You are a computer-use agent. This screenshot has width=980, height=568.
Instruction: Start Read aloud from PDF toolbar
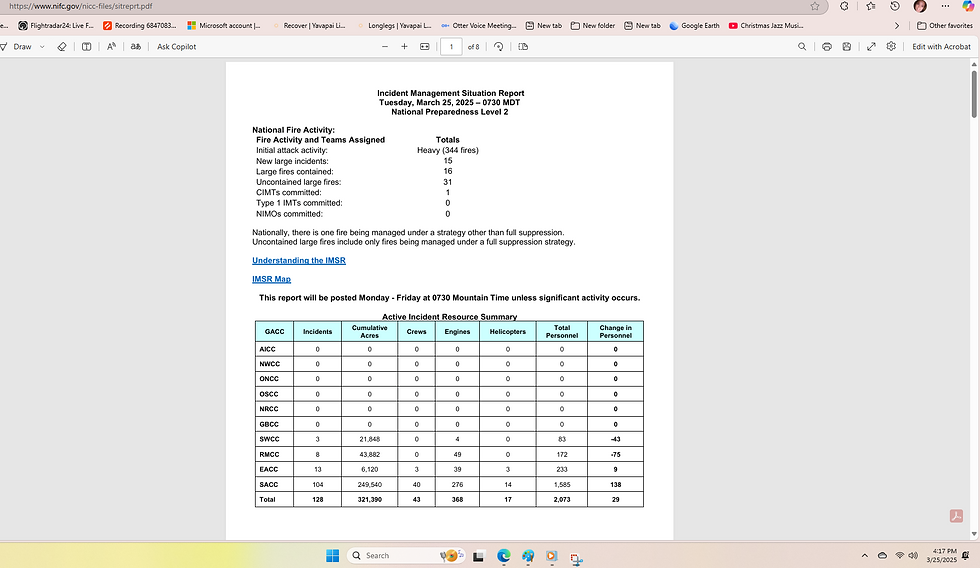click(111, 47)
